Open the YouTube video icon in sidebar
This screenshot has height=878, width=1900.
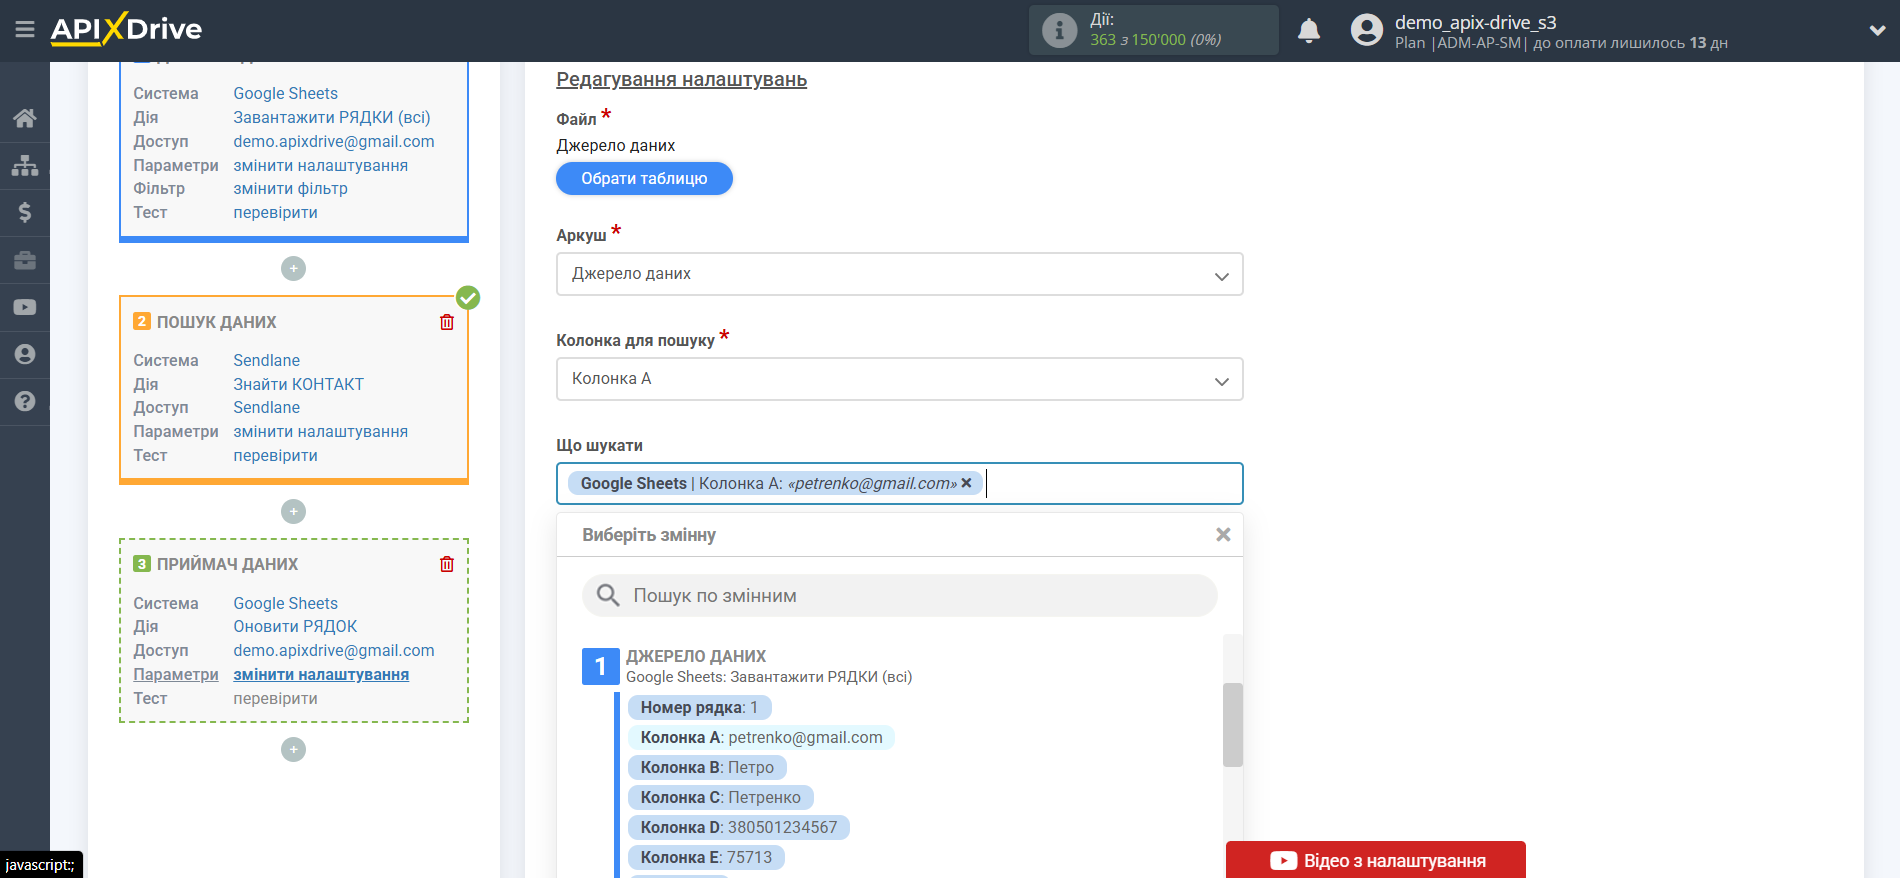(25, 307)
